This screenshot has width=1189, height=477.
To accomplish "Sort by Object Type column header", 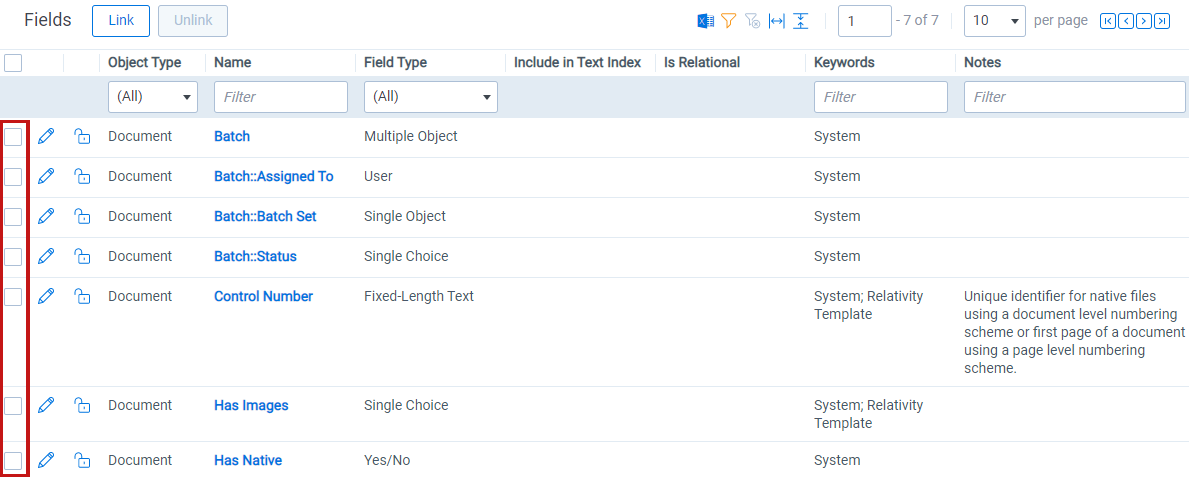I will [145, 63].
